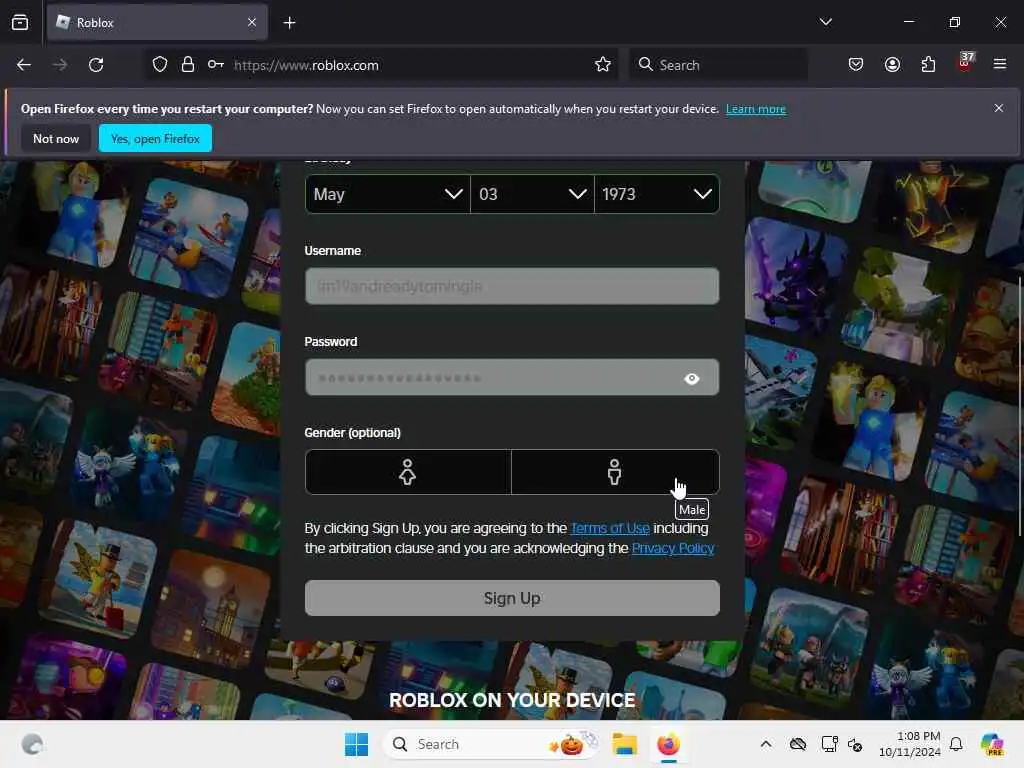Open network display tray icon
The width and height of the screenshot is (1024, 768).
pyautogui.click(x=829, y=744)
